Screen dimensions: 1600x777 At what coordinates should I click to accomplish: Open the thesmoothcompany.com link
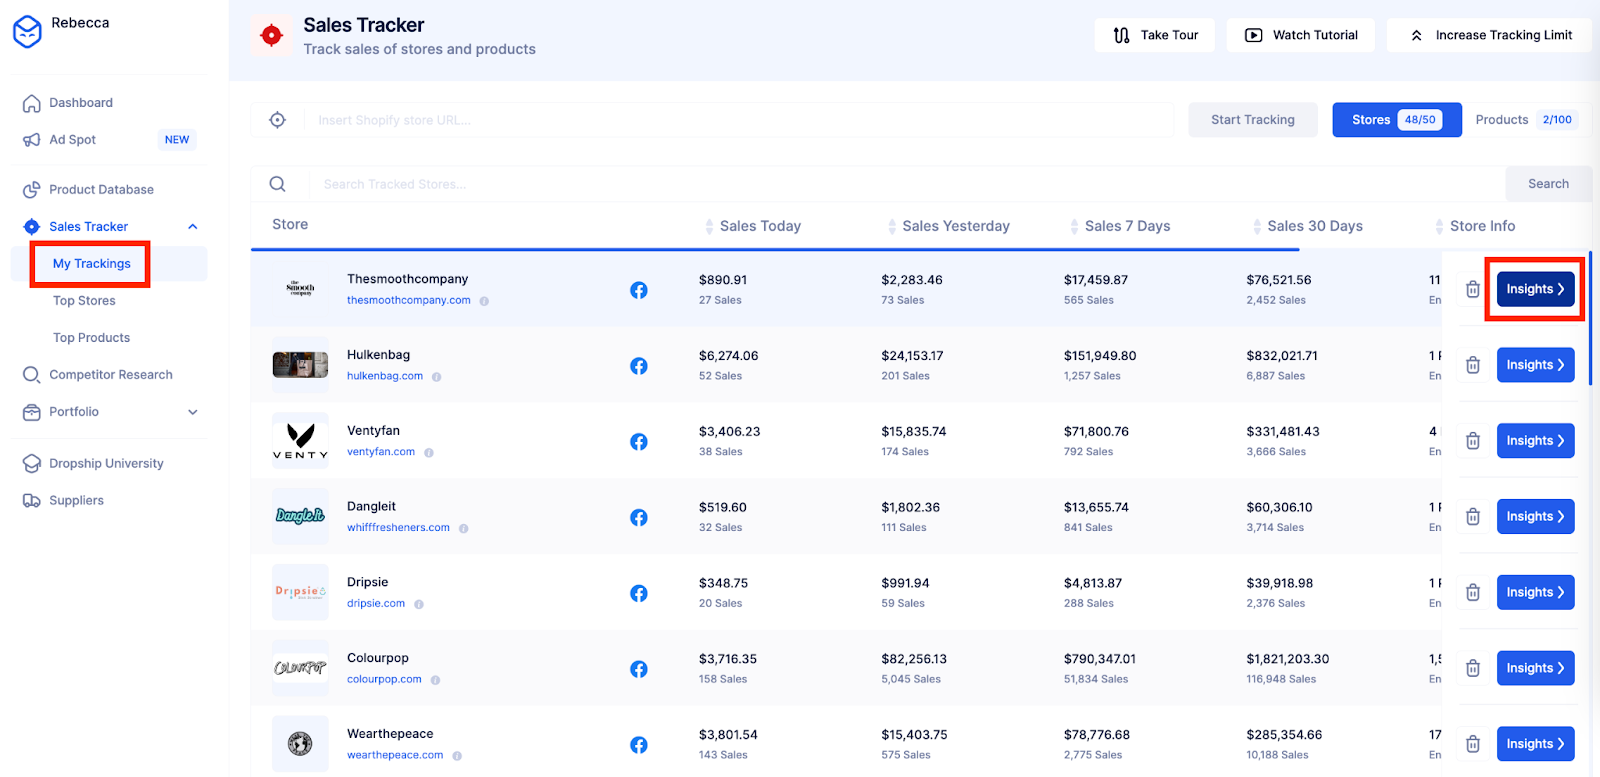(408, 301)
